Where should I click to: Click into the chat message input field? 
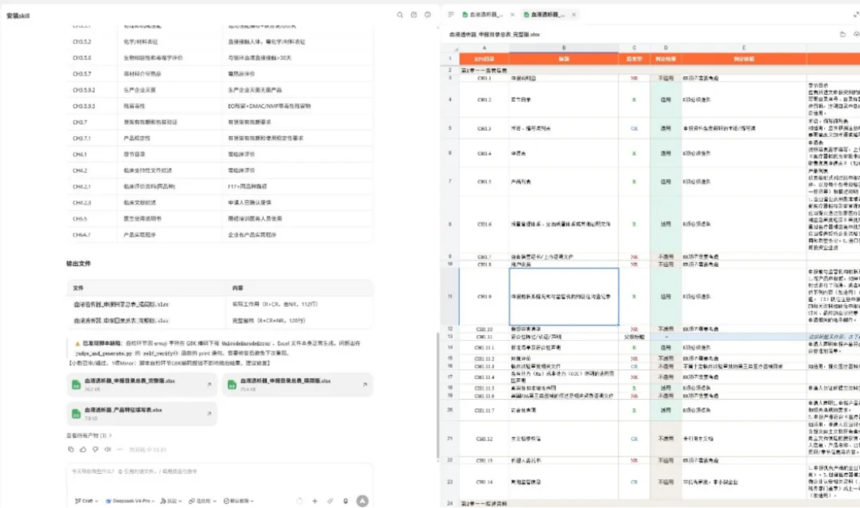click(219, 472)
